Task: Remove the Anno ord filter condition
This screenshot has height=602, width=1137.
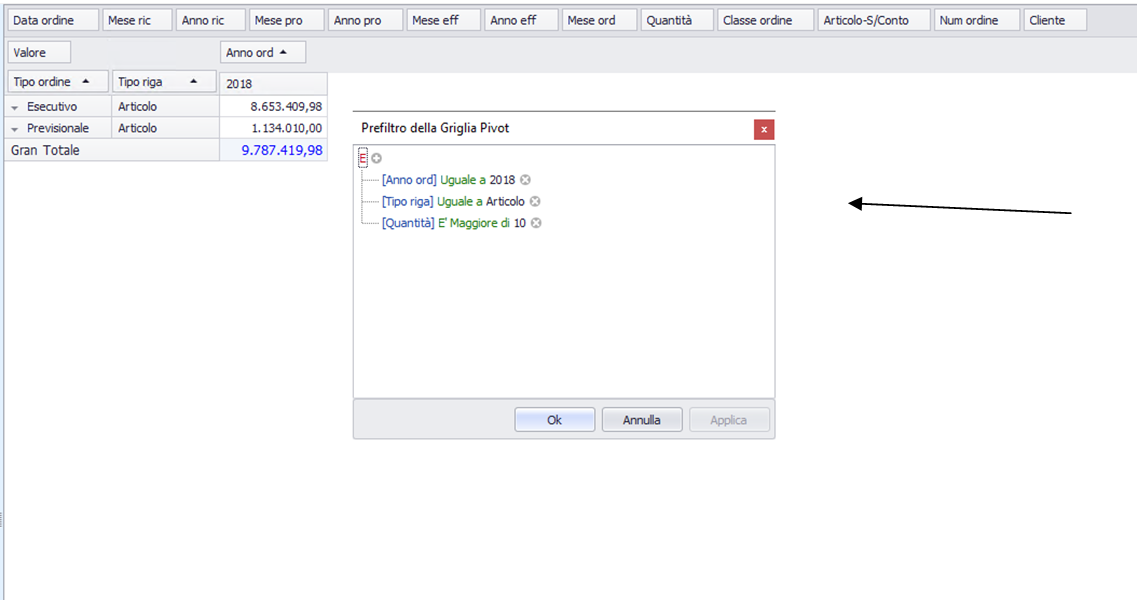Action: click(526, 180)
